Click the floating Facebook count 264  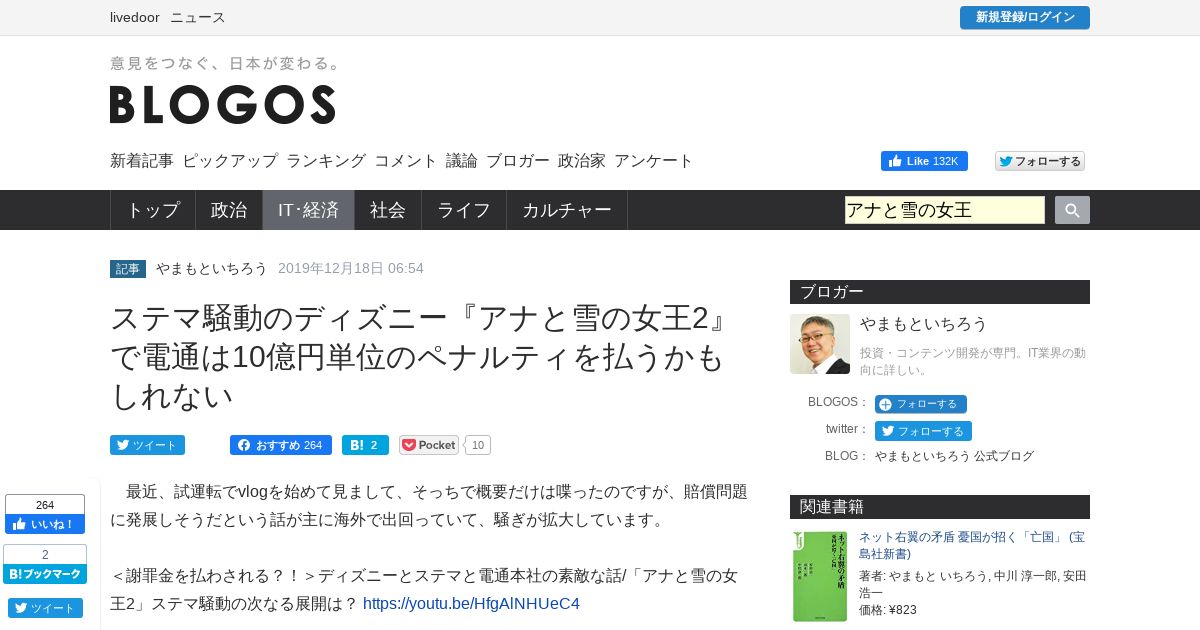45,505
